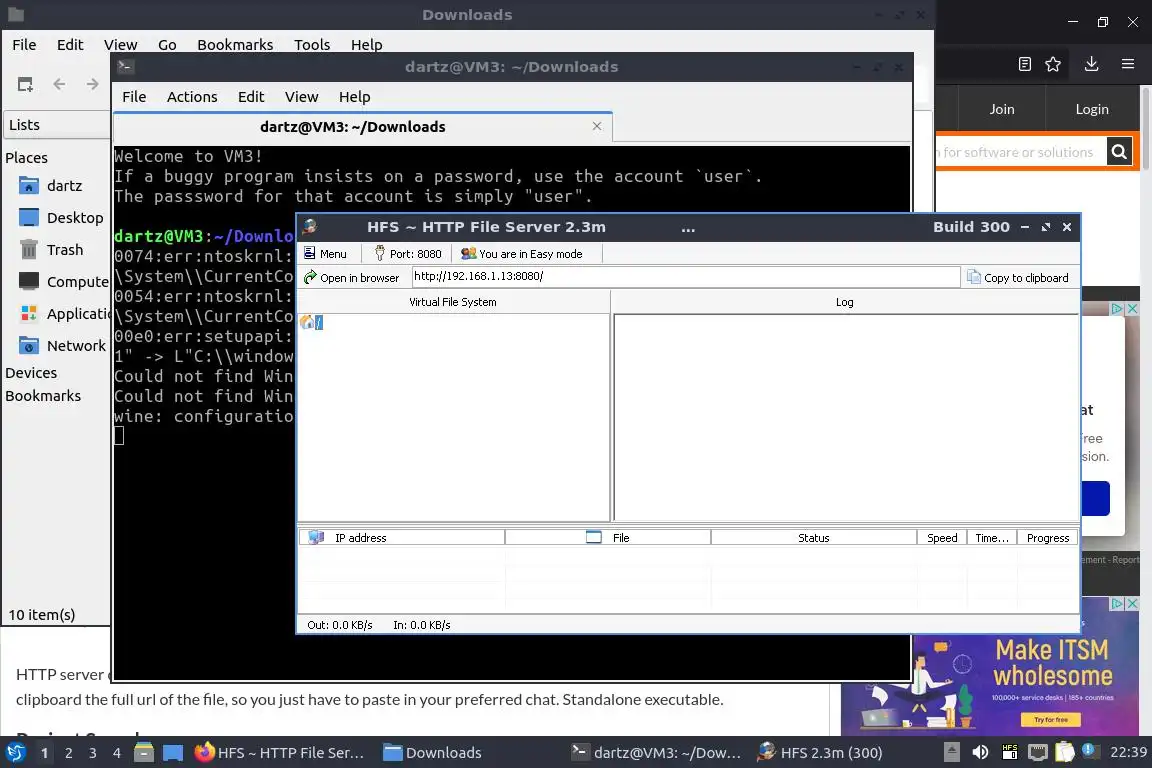Image resolution: width=1152 pixels, height=768 pixels.
Task: Toggle the 'You are in Easy mode' button
Action: coord(522,254)
